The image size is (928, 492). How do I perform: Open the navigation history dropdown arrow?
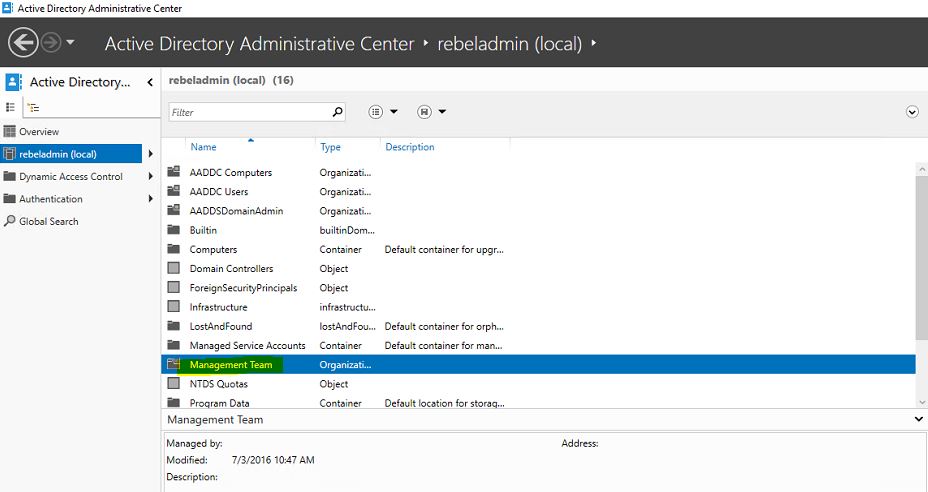pos(70,43)
